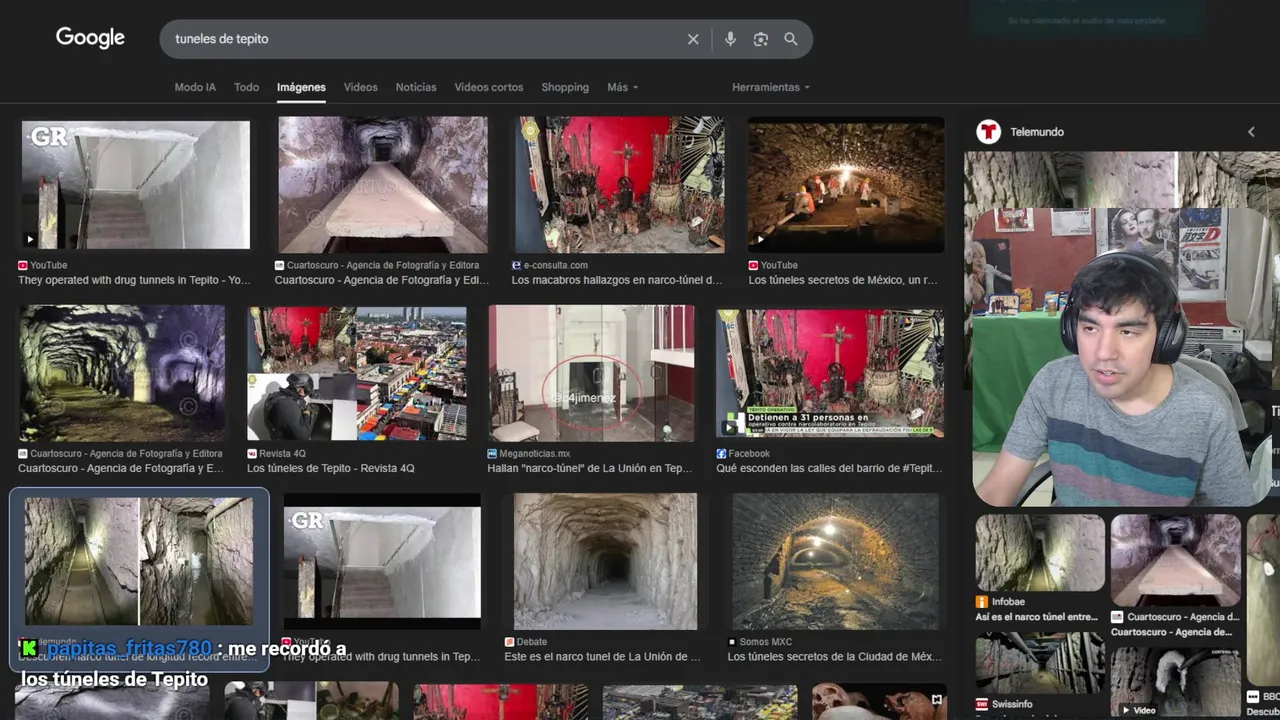The image size is (1280, 720).
Task: Open Google Lens image search icon
Action: [761, 39]
